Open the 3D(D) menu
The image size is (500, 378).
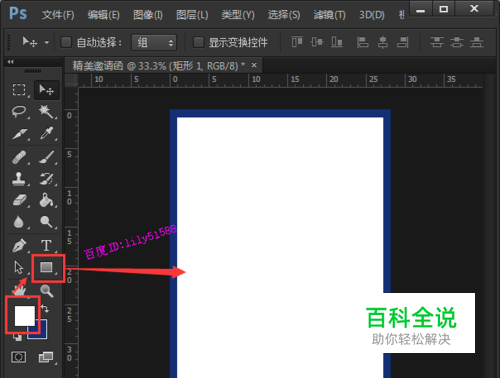[372, 15]
